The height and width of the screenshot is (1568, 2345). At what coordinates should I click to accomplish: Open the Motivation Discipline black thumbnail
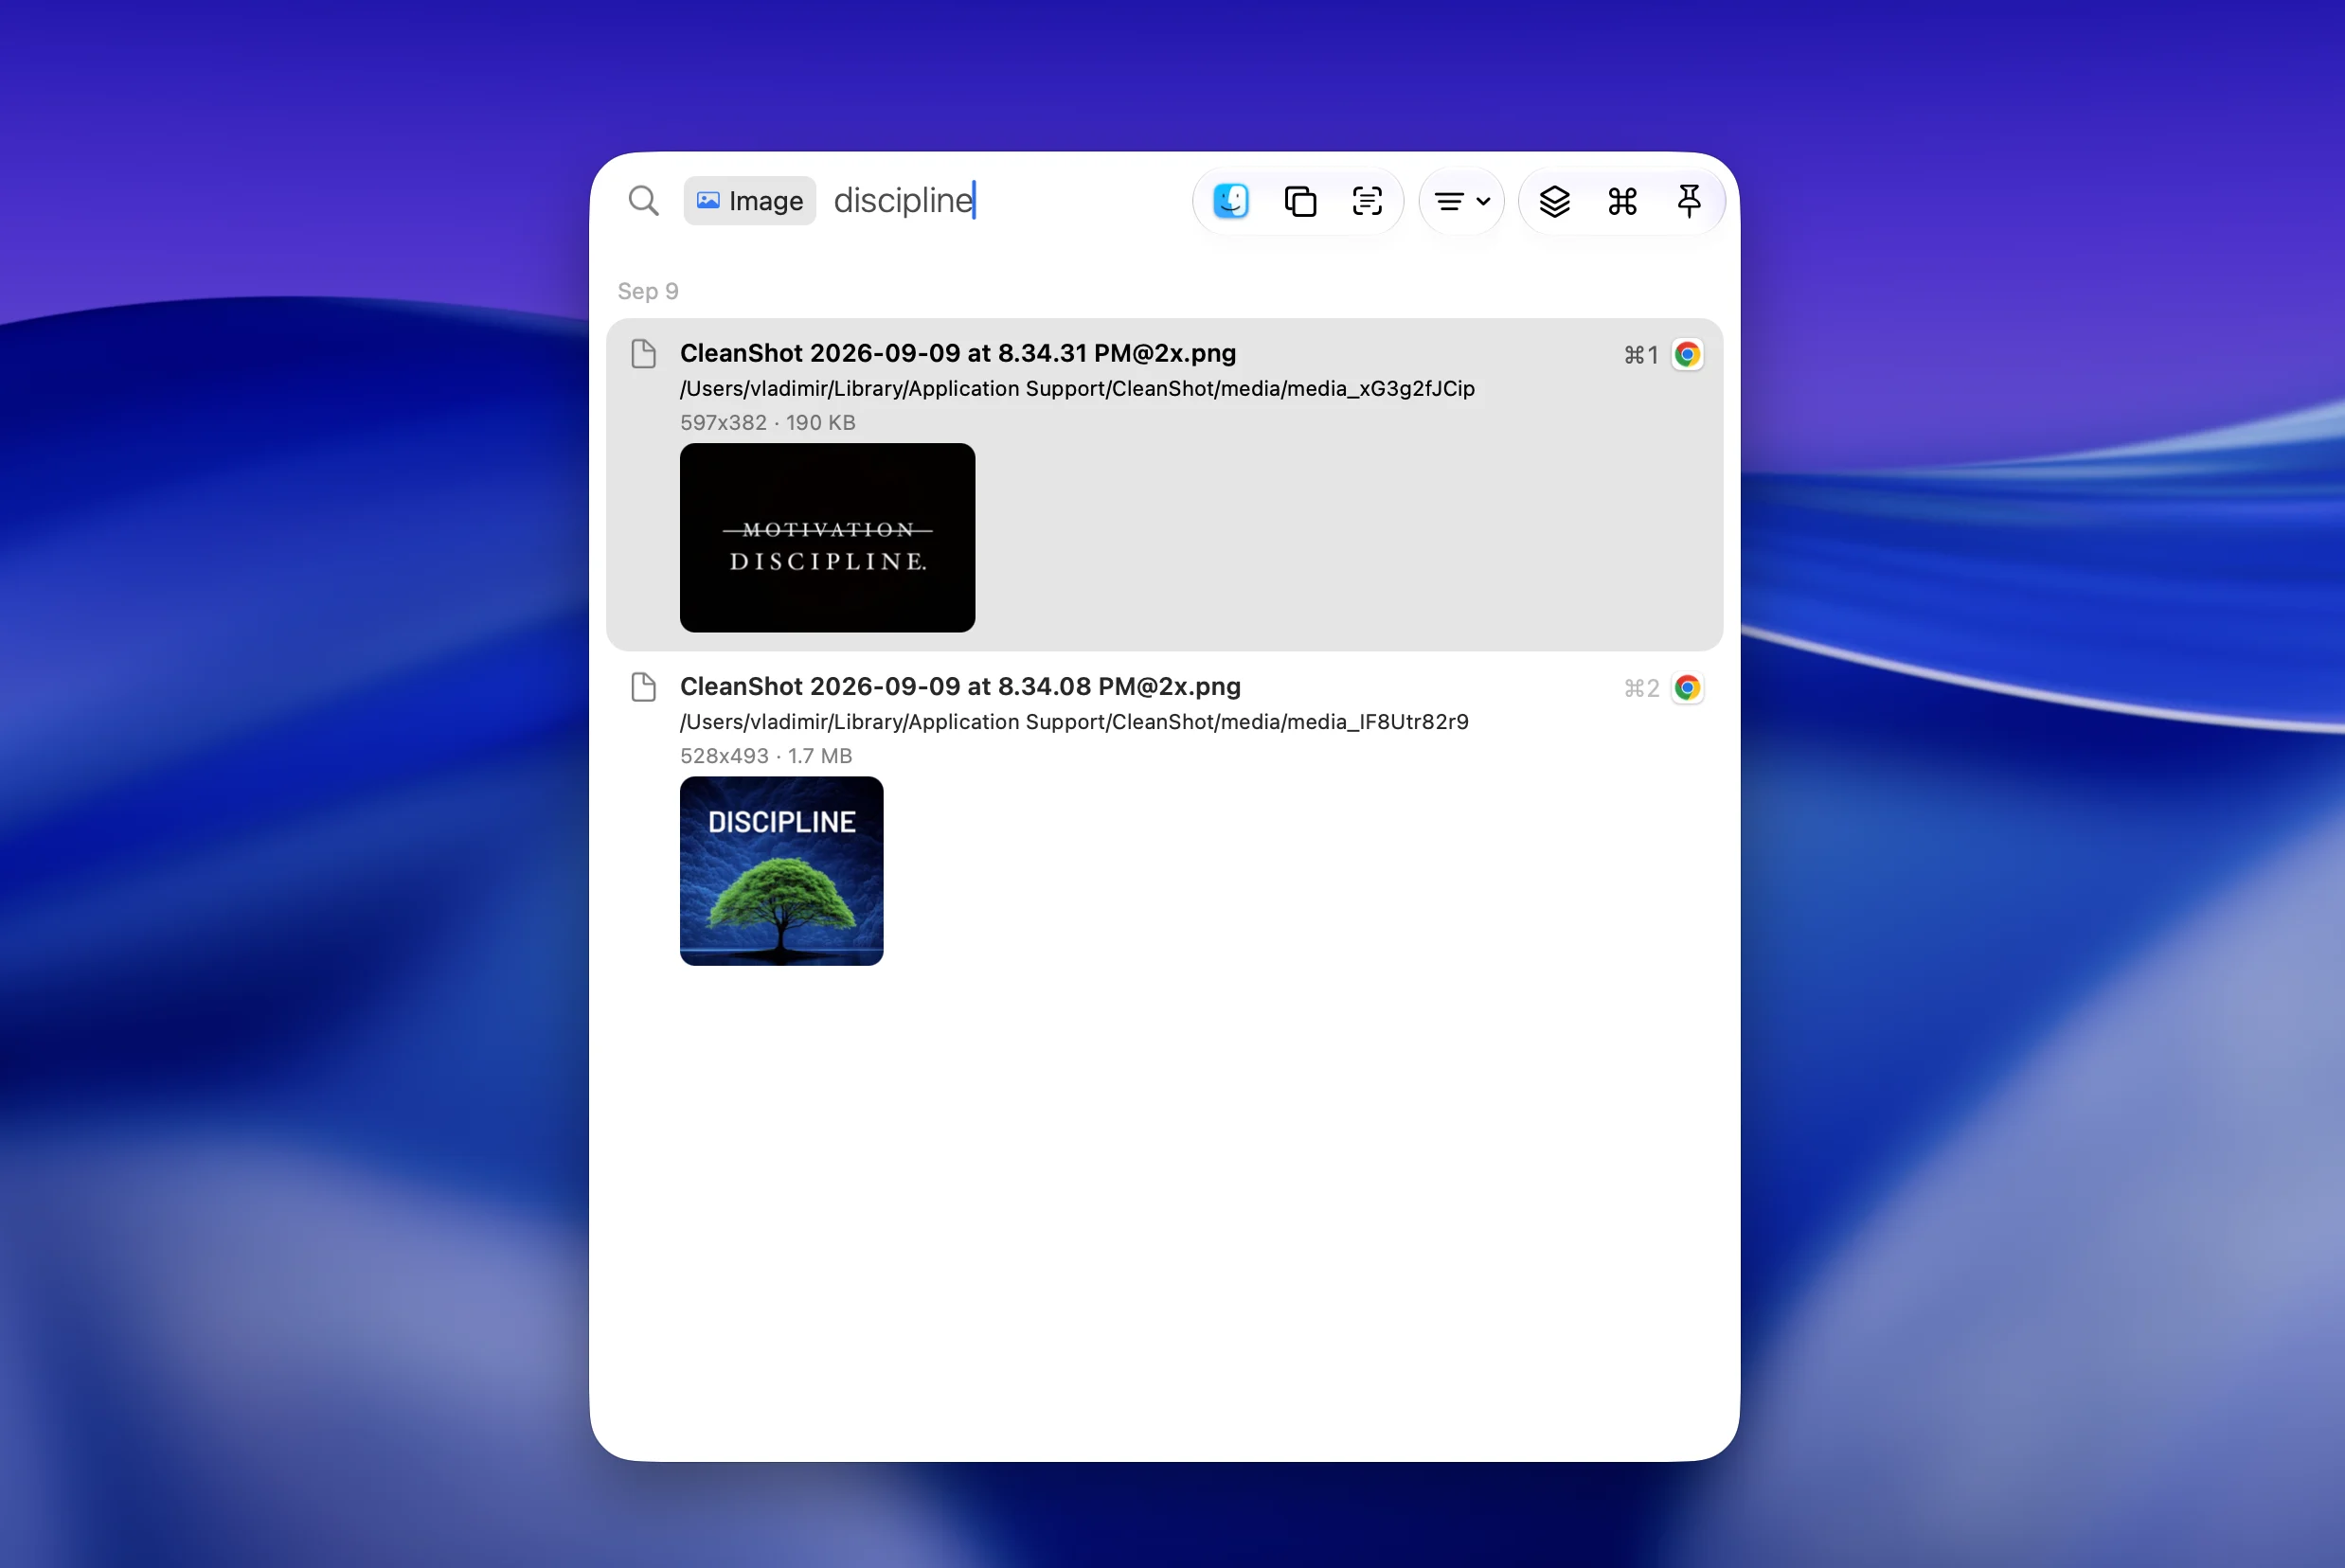click(x=827, y=538)
